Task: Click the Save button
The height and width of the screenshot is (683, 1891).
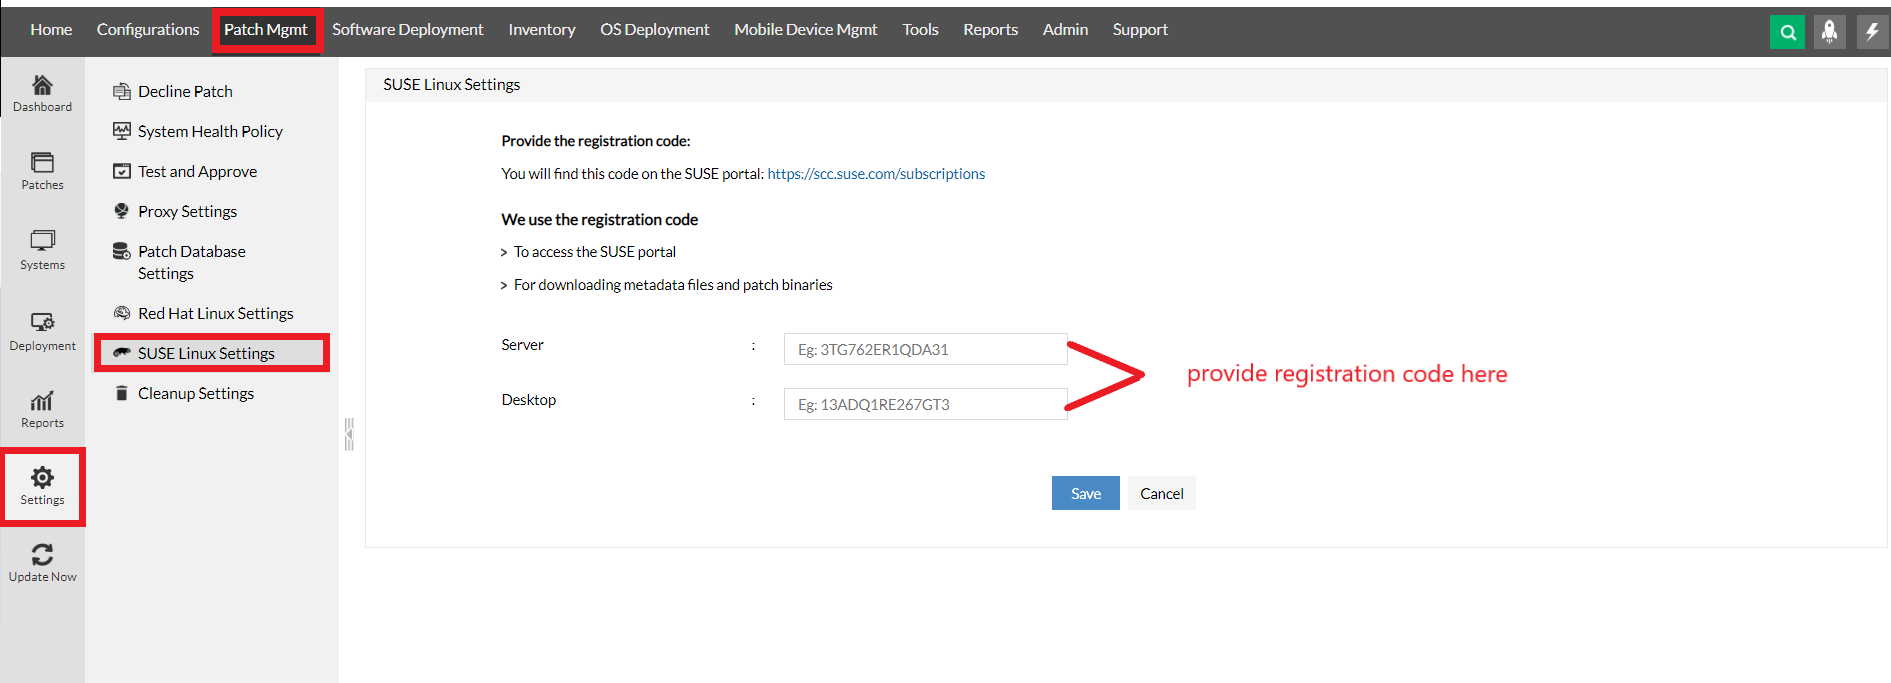Action: 1086,493
